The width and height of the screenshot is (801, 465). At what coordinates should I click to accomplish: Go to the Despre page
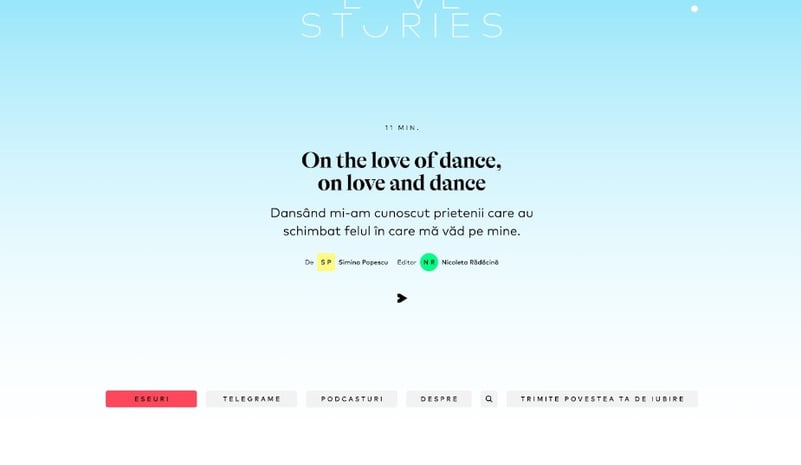[439, 399]
